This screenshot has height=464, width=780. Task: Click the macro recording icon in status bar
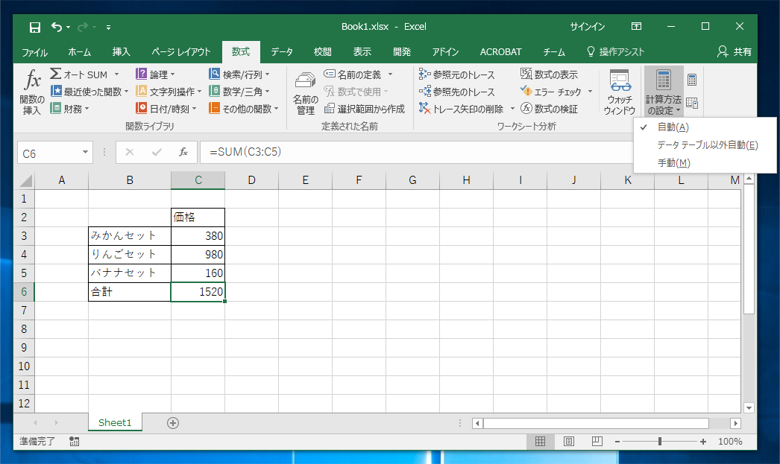74,441
